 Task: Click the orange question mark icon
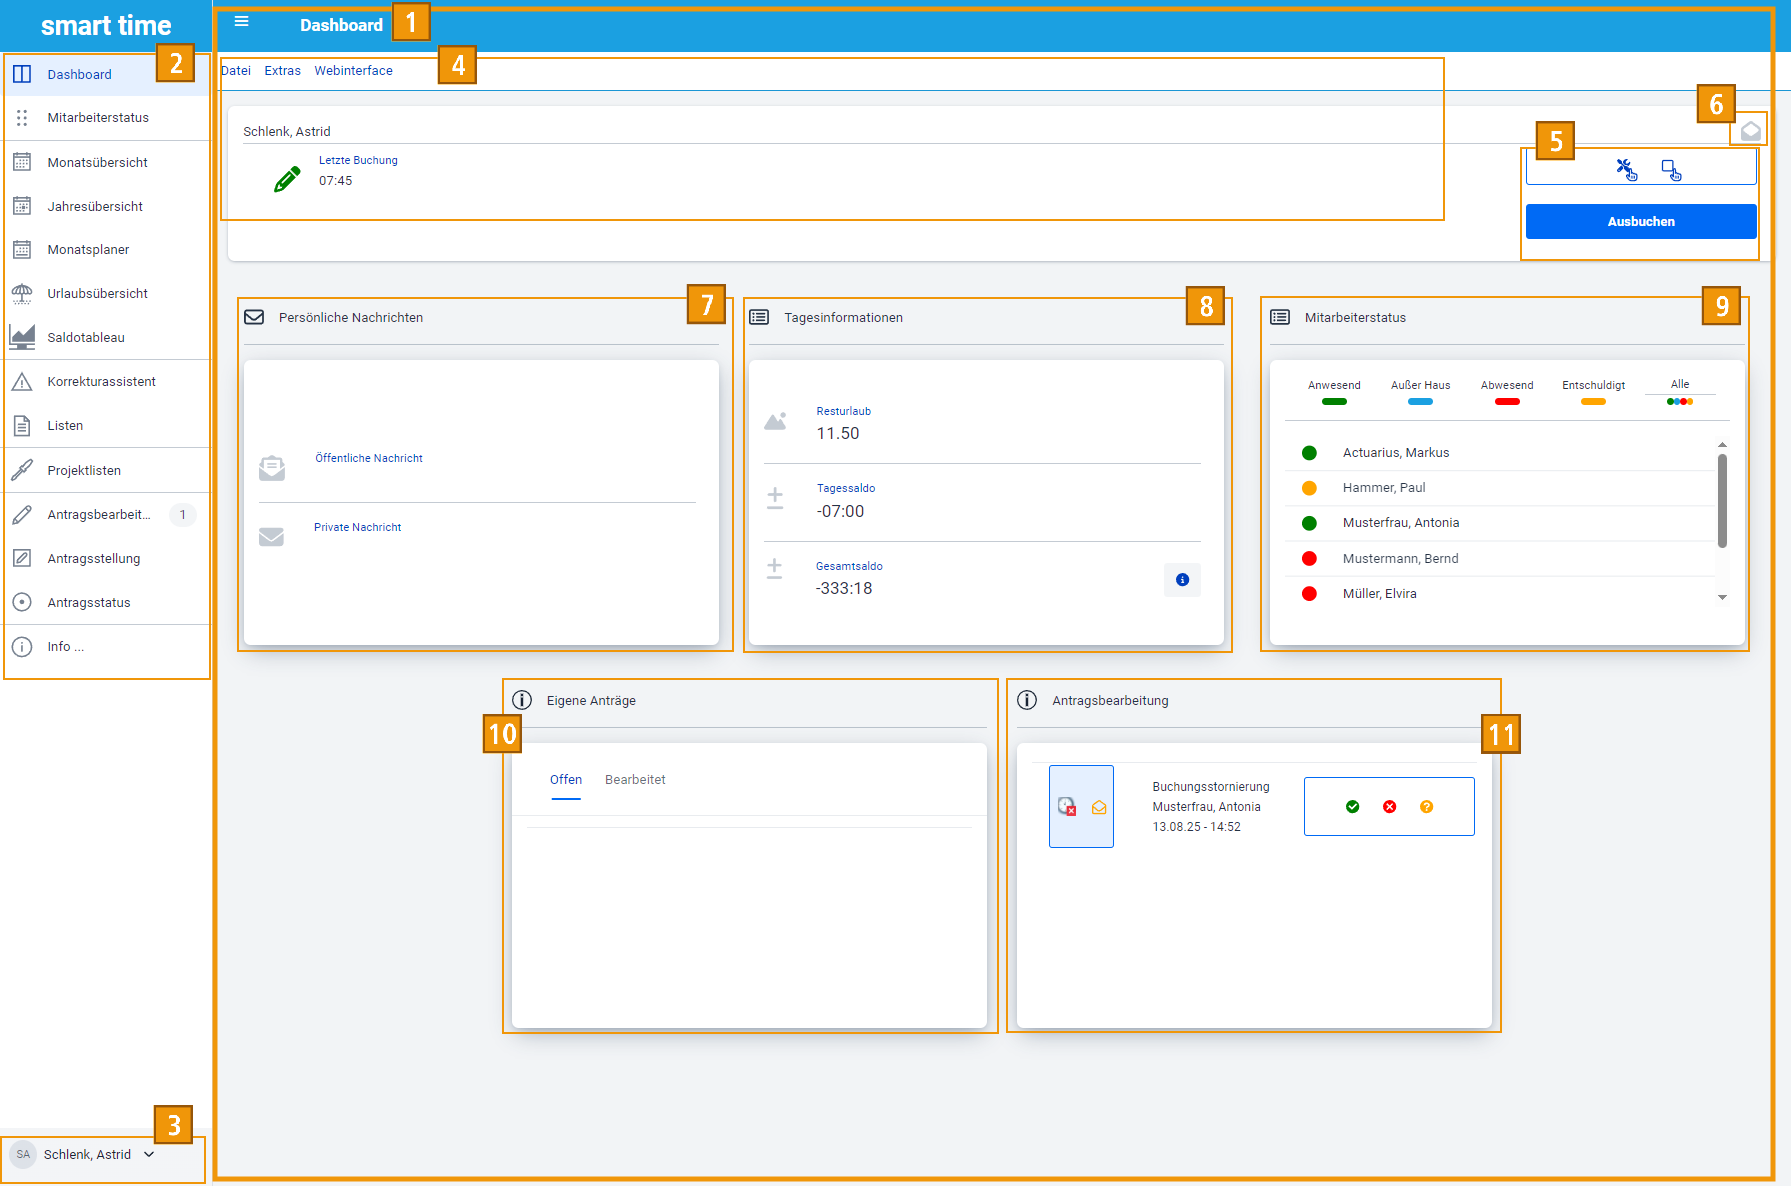tap(1426, 807)
